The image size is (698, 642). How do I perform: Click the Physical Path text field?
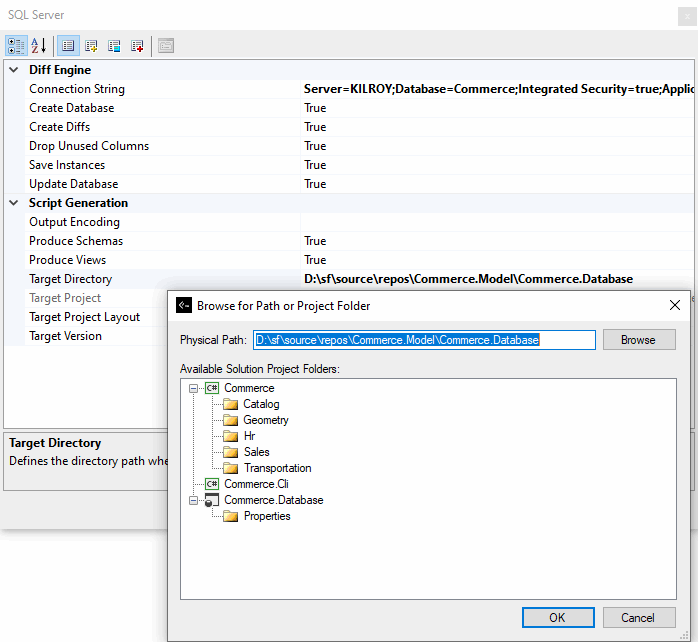(x=424, y=340)
